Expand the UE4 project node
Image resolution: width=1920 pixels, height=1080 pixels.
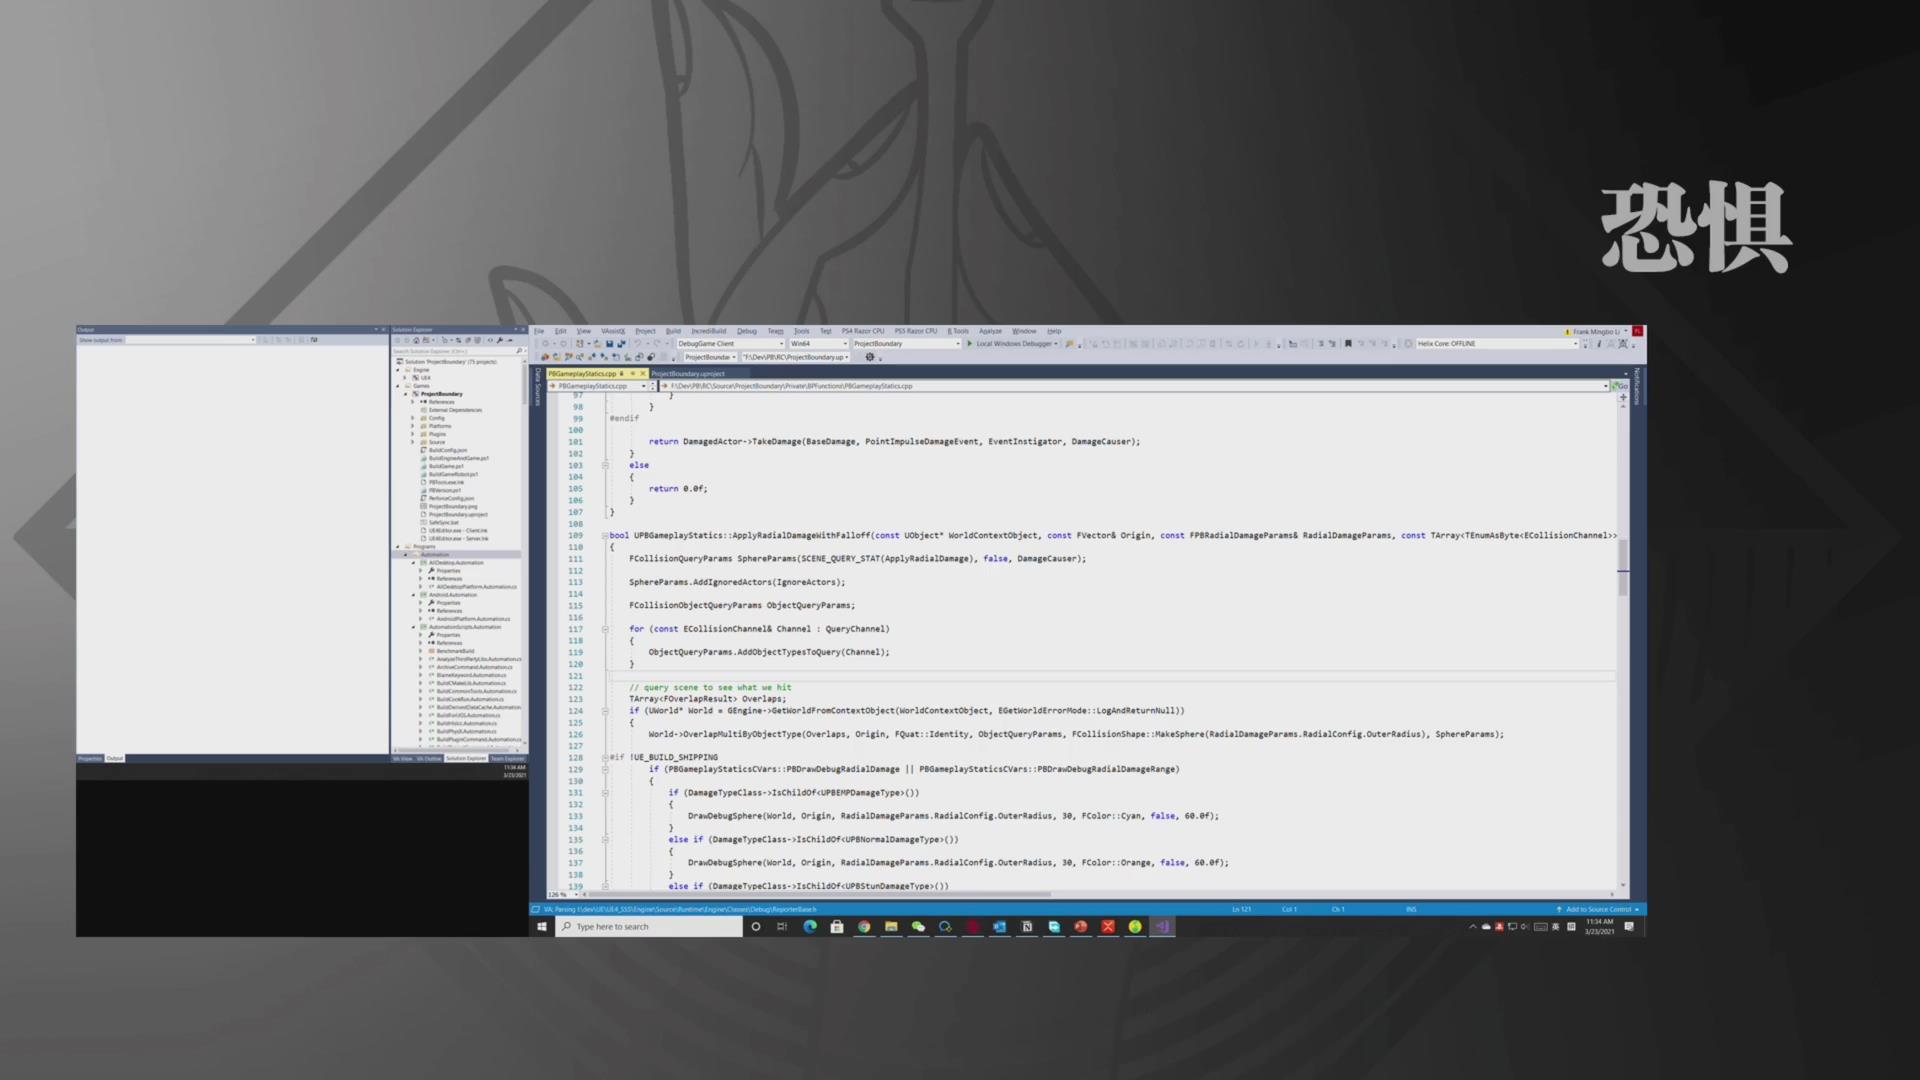pos(405,378)
